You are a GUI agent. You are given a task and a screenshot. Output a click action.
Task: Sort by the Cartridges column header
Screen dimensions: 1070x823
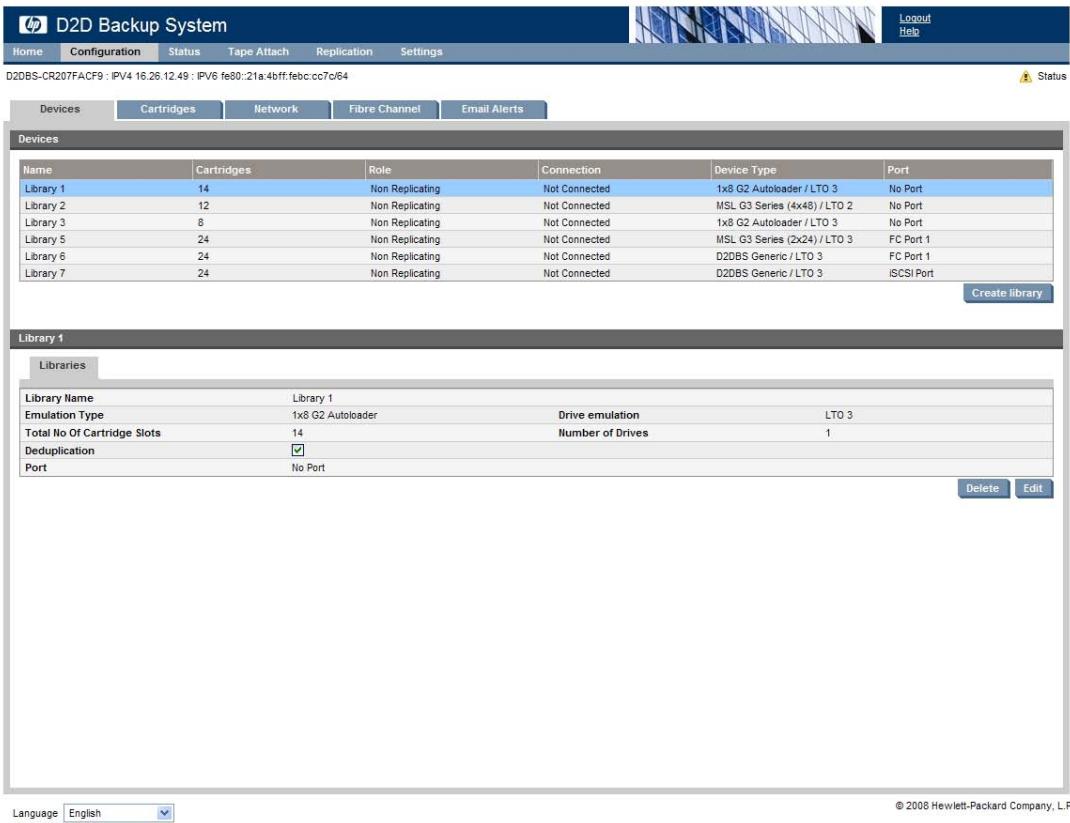(278, 170)
